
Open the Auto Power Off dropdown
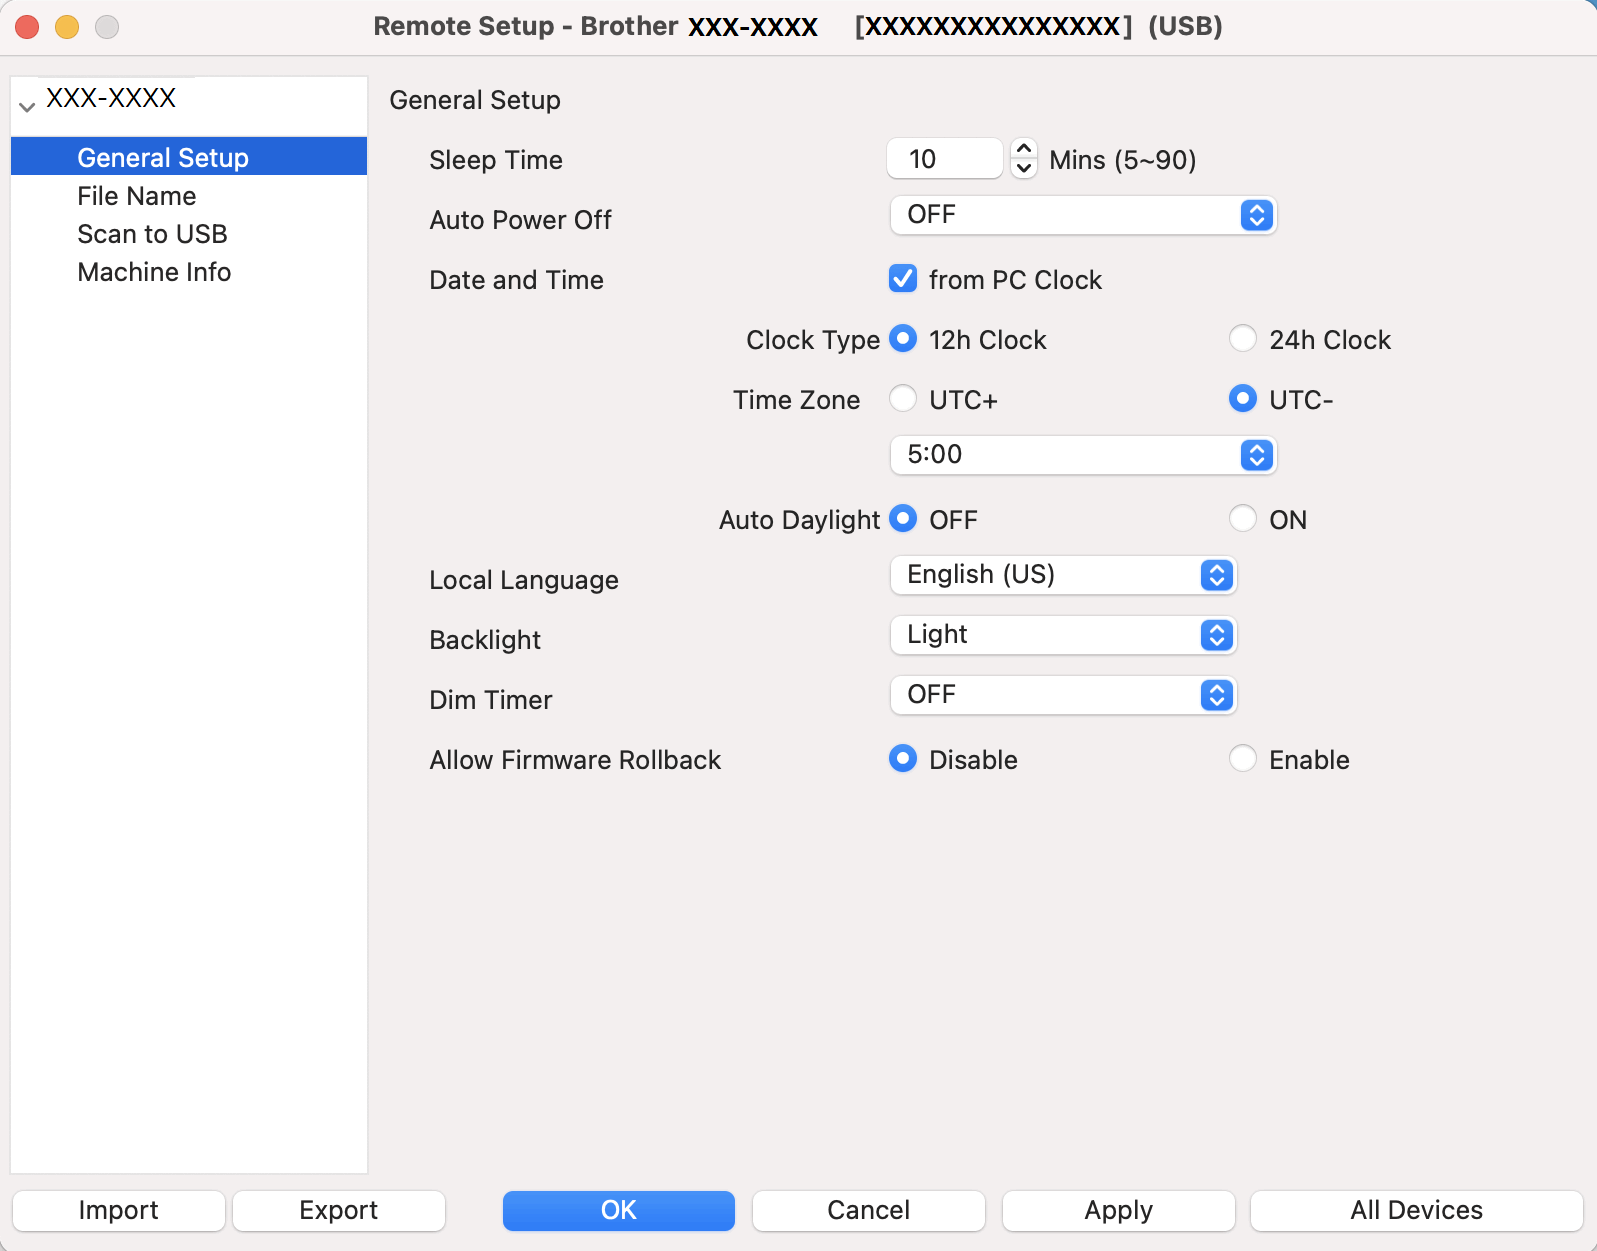pos(1083,215)
